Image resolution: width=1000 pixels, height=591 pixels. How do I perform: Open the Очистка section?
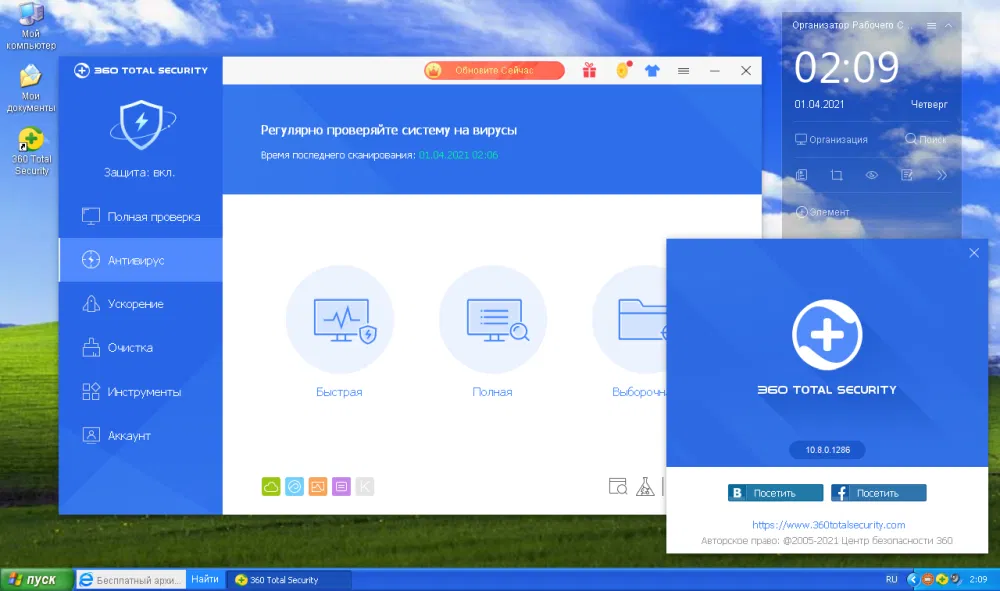[141, 347]
